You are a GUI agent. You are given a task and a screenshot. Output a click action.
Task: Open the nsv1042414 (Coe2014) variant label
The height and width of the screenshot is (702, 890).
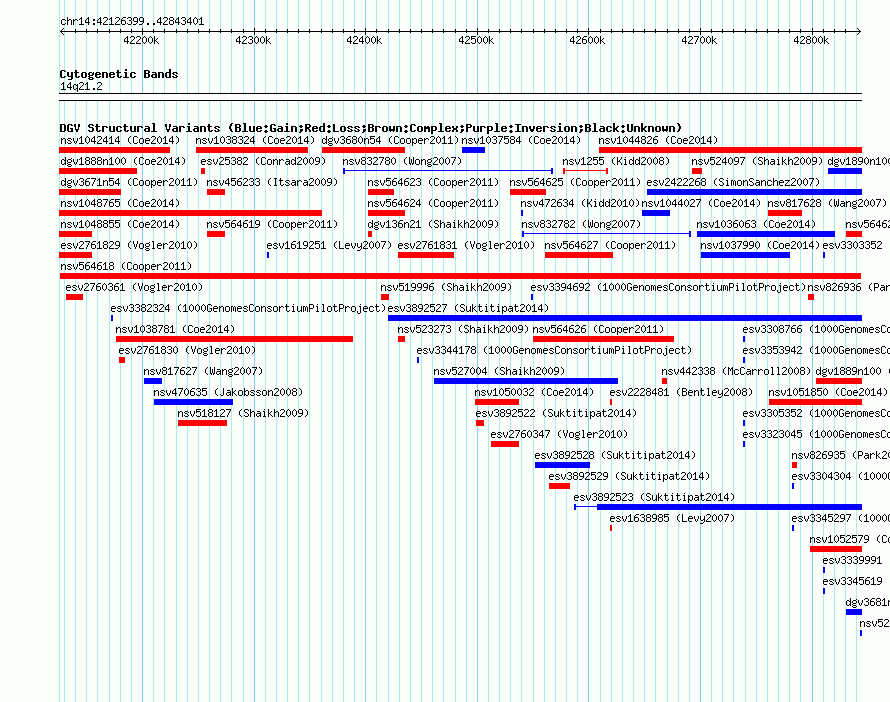120,140
